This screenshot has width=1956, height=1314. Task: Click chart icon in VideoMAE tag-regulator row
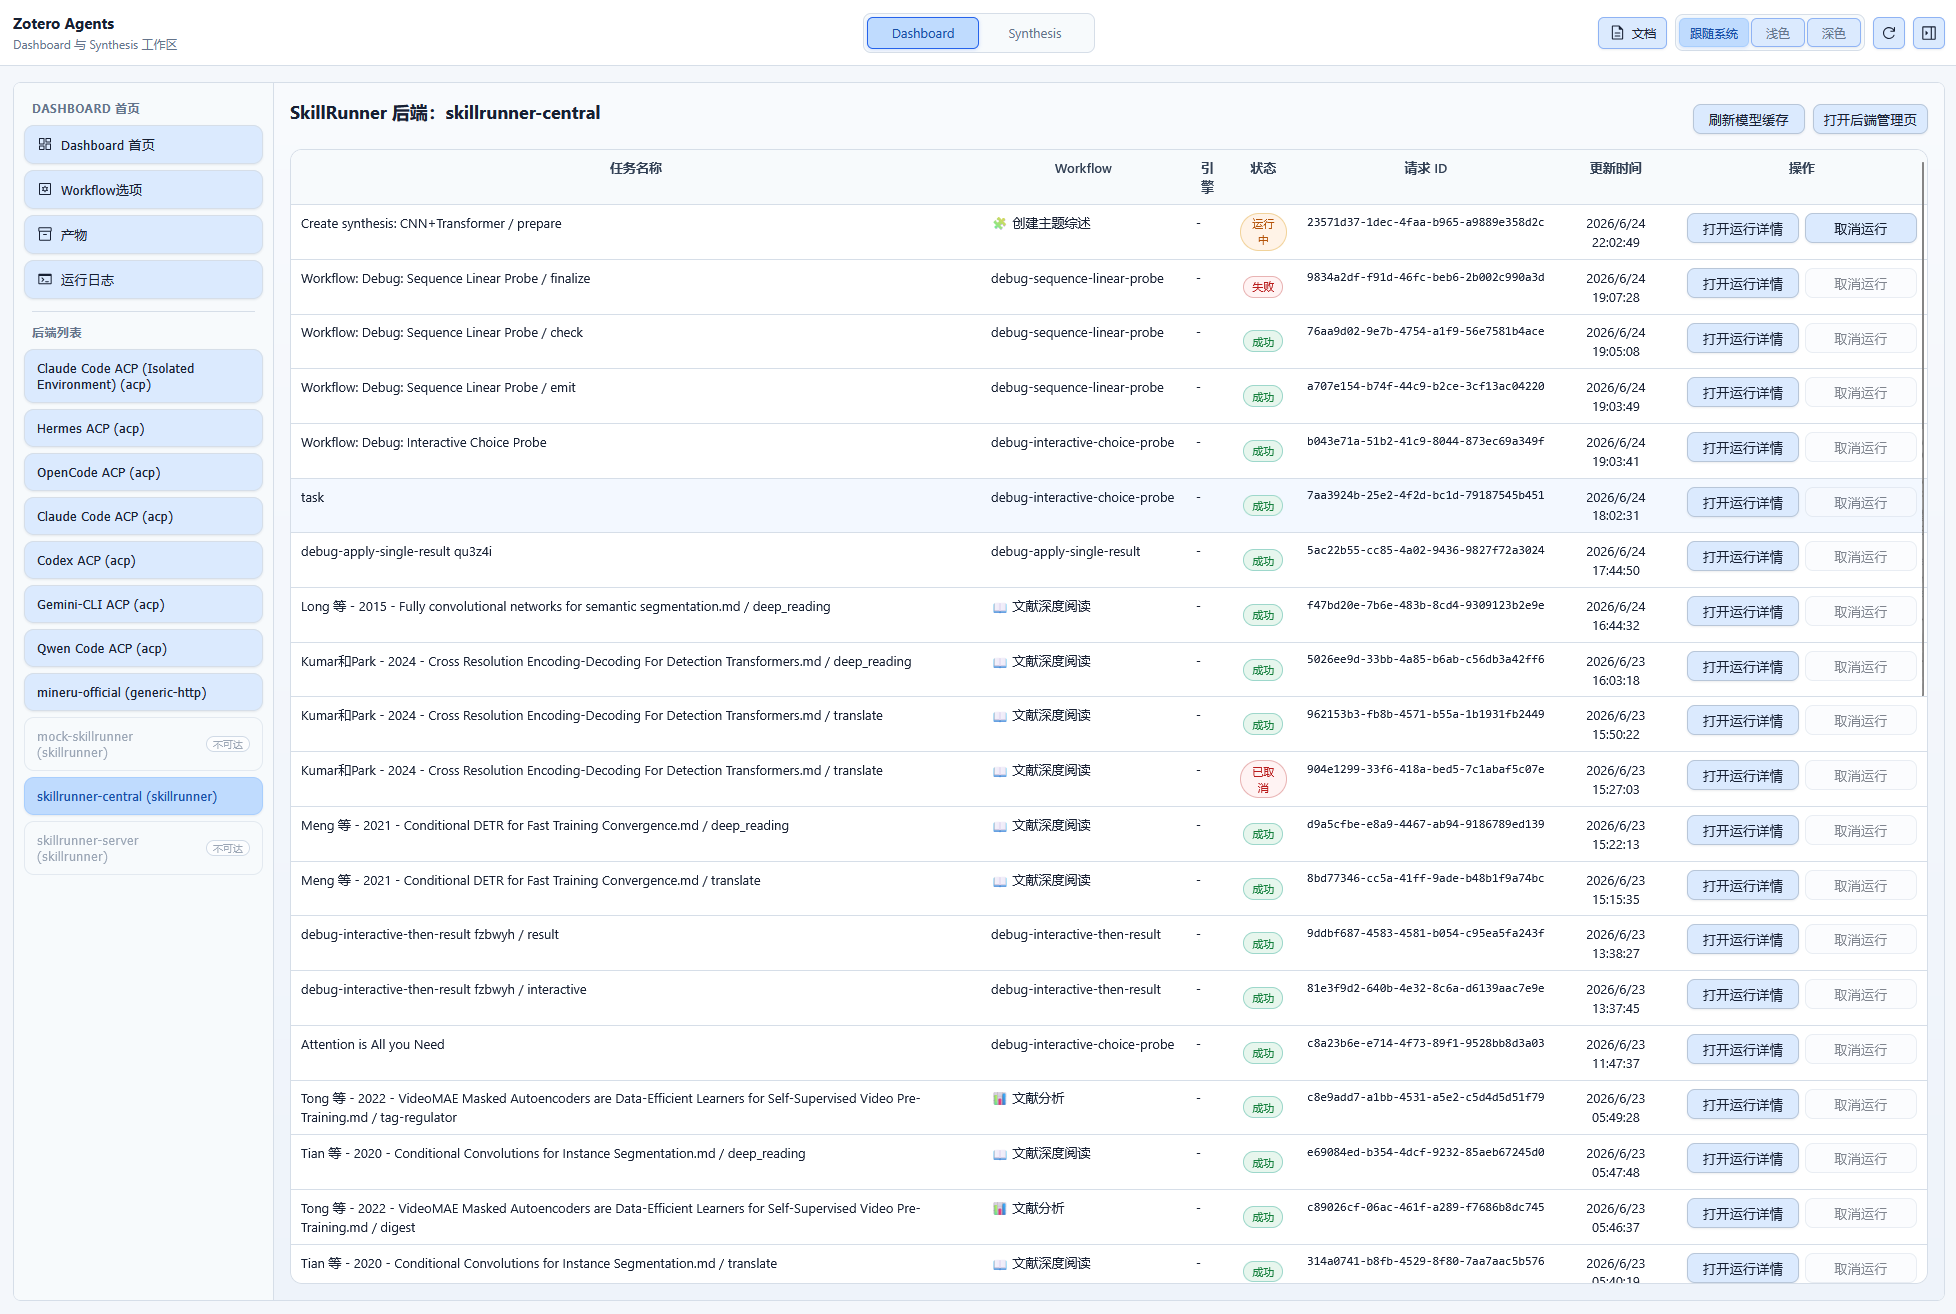[999, 1098]
